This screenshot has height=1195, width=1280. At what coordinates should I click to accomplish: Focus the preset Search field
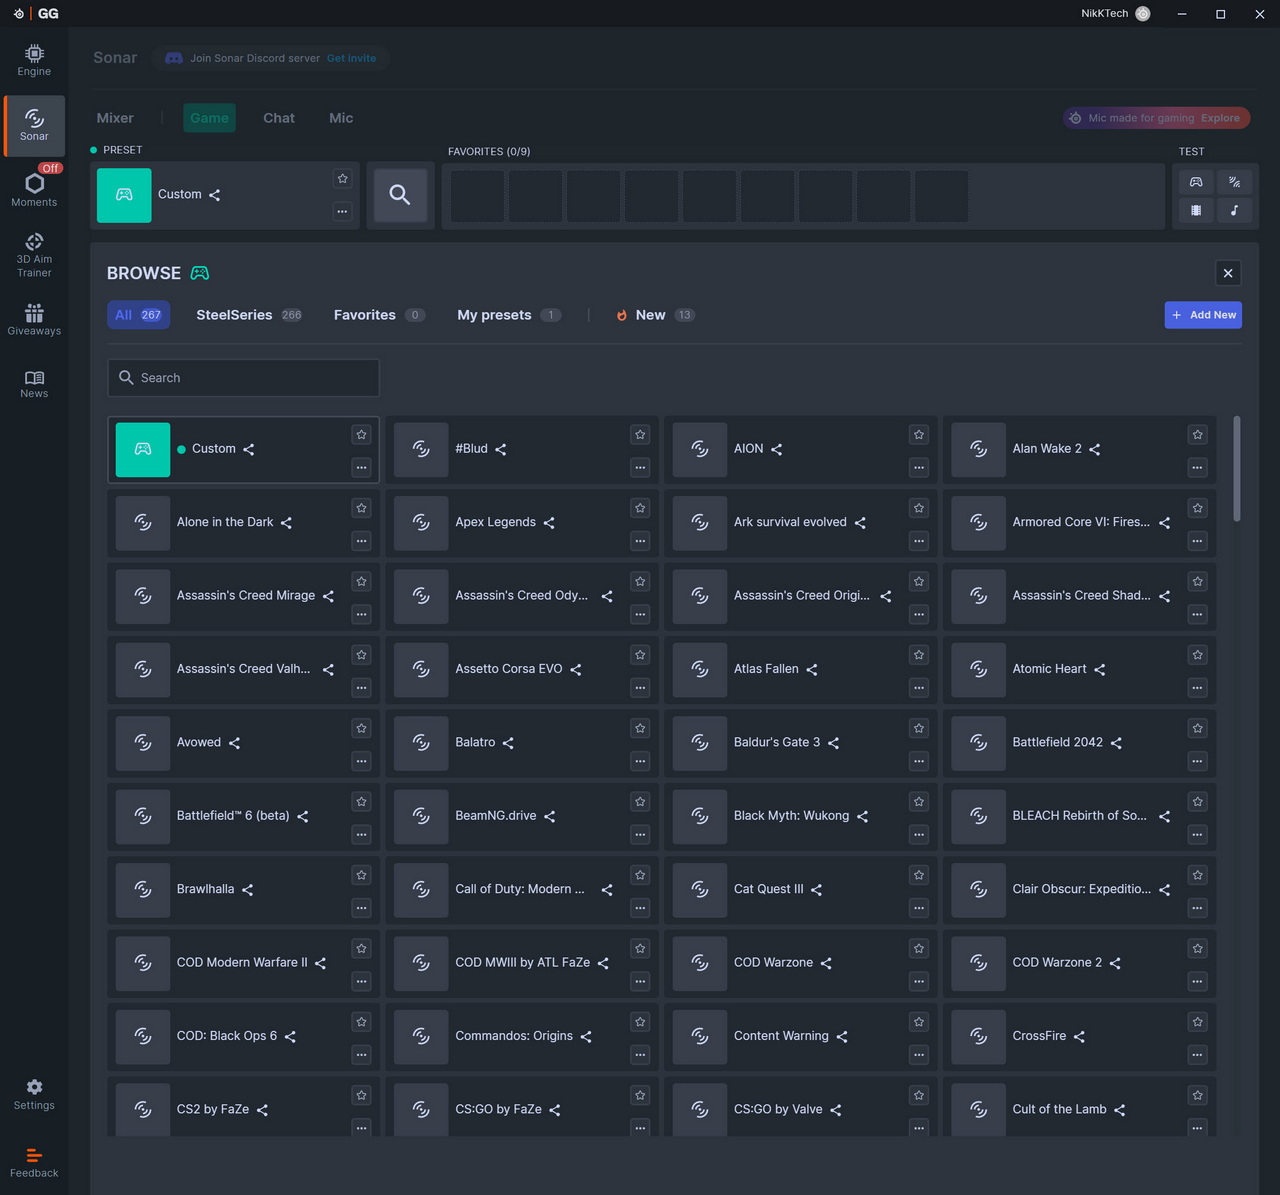point(243,378)
